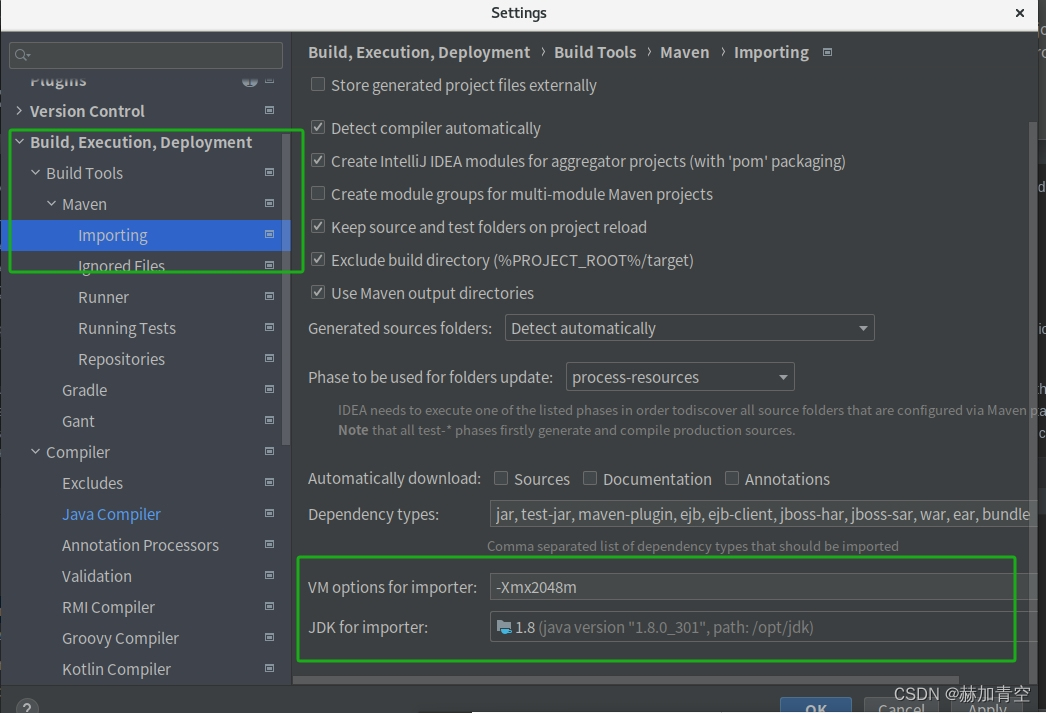This screenshot has width=1046, height=713.
Task: Click the search magnifier icon in settings
Action: tap(22, 55)
